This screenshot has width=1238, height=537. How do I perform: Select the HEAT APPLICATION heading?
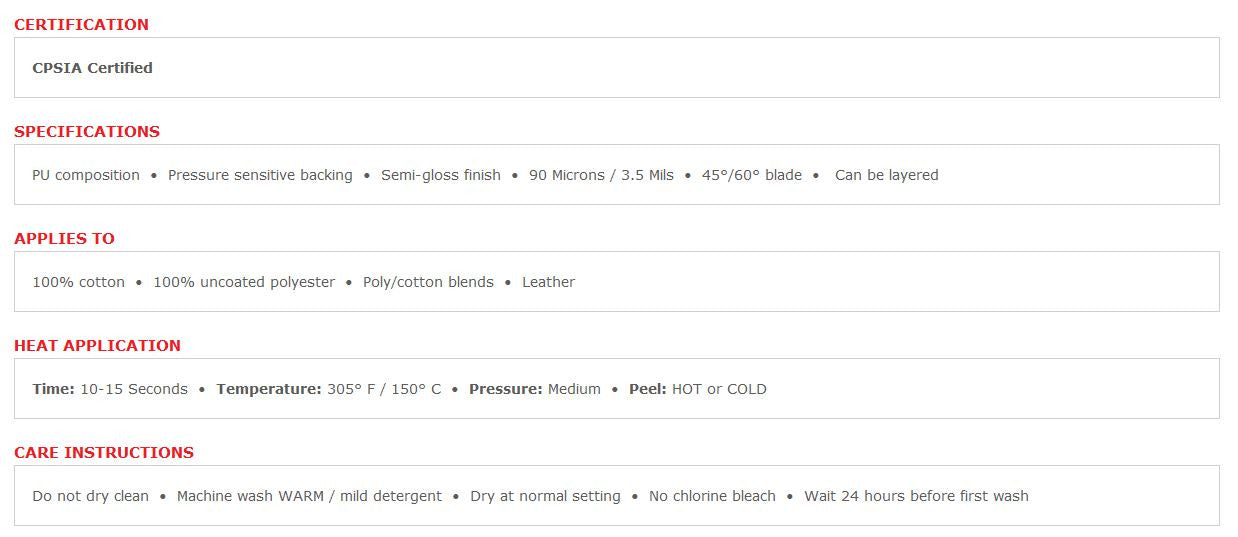coord(97,345)
